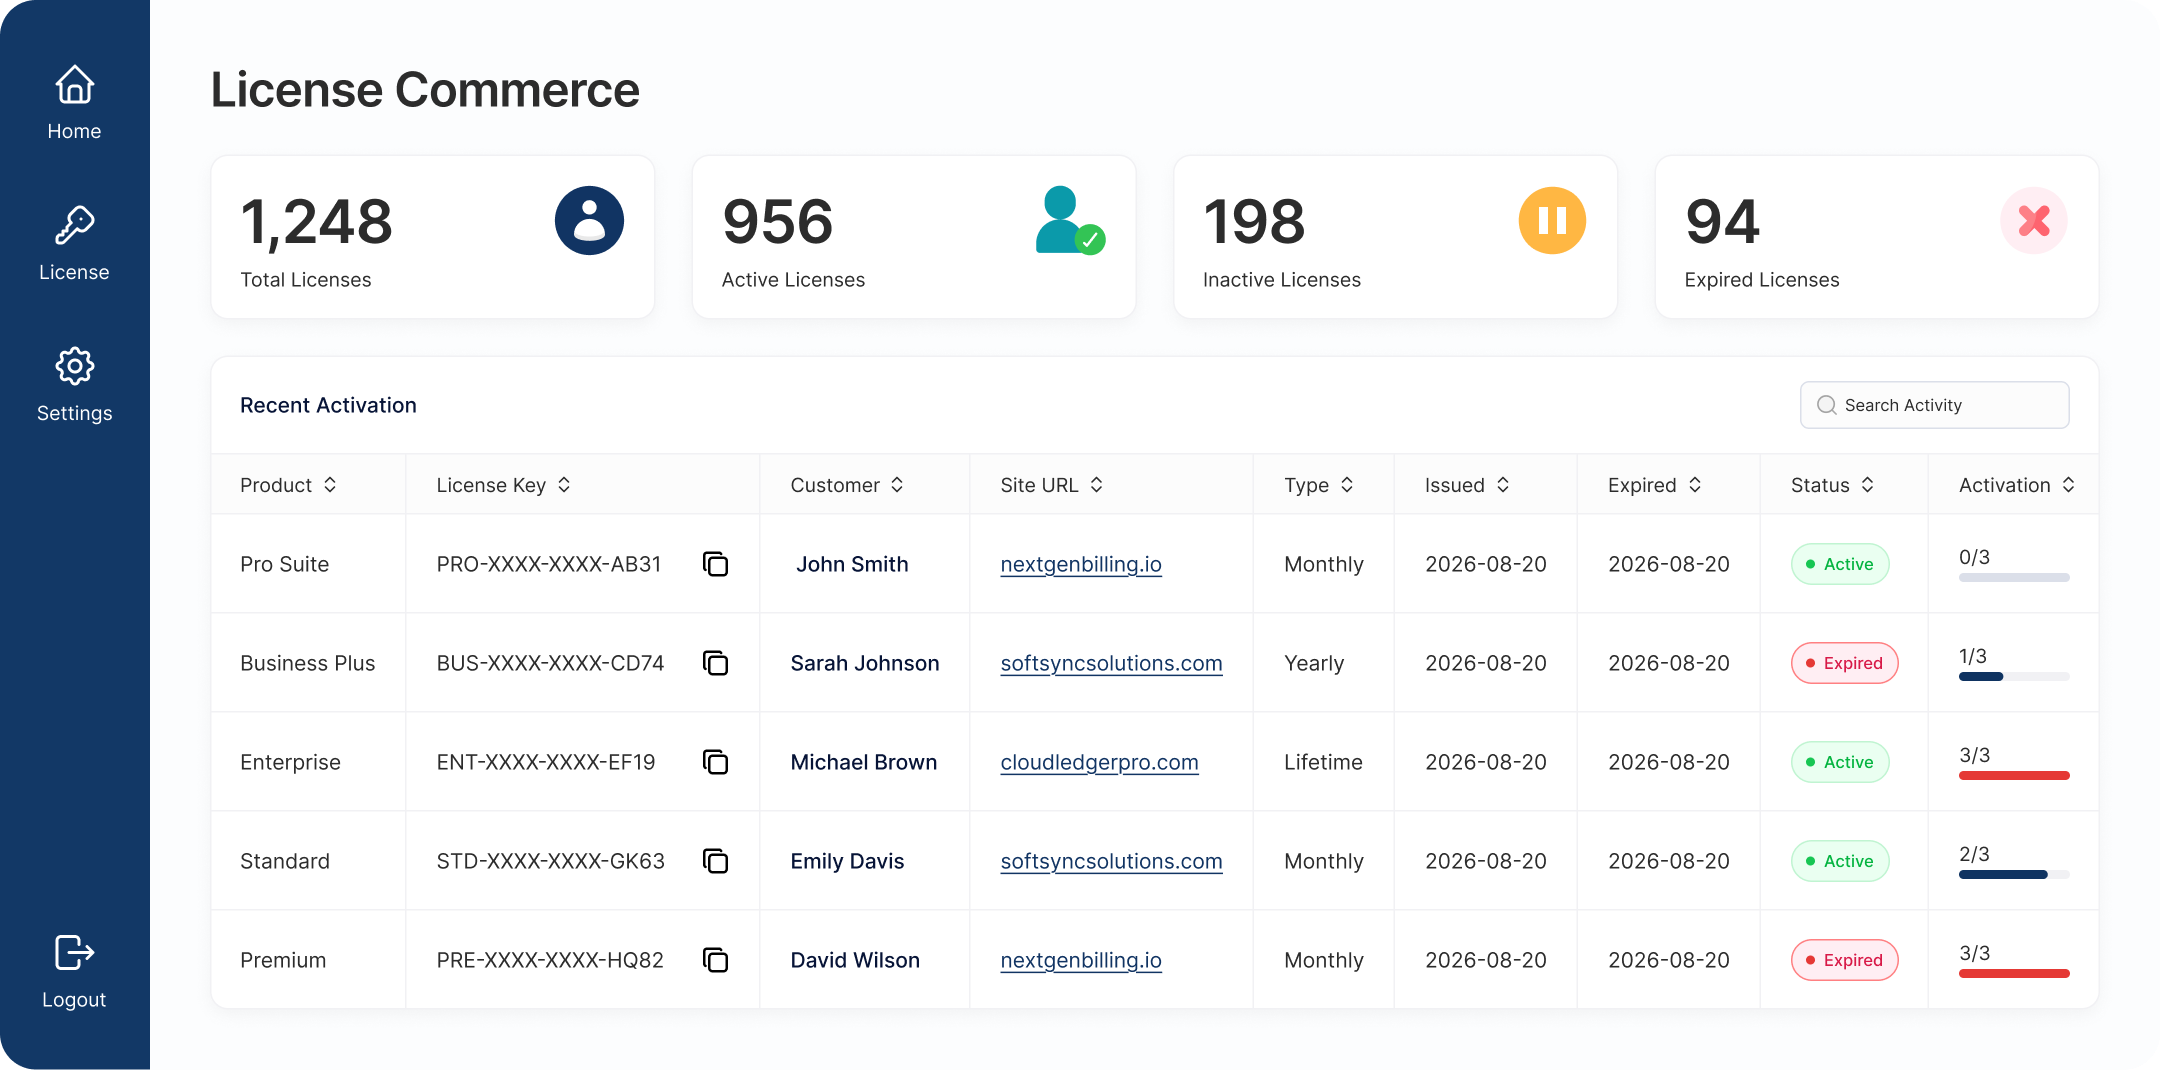
Task: Sort table by License Key column arrows
Action: (564, 485)
